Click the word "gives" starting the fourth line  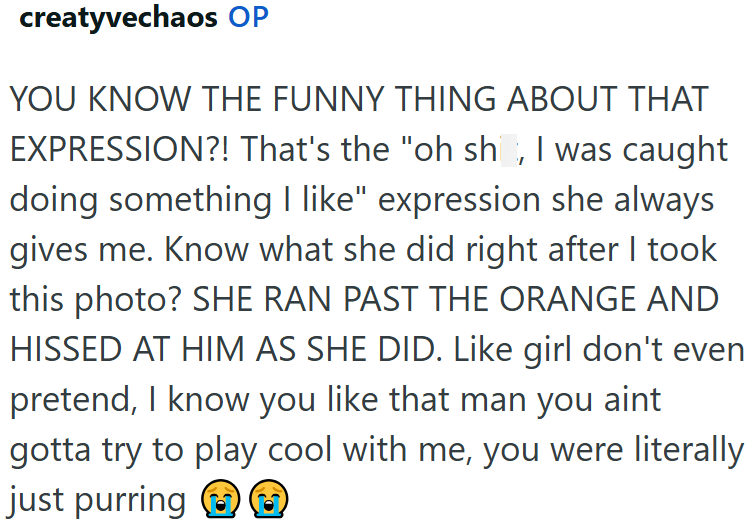pos(48,251)
